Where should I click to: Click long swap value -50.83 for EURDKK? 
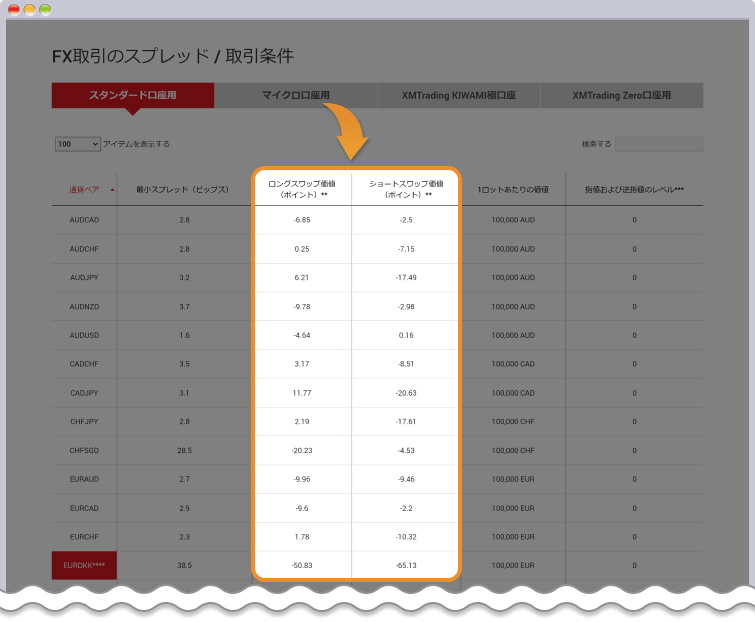302,566
